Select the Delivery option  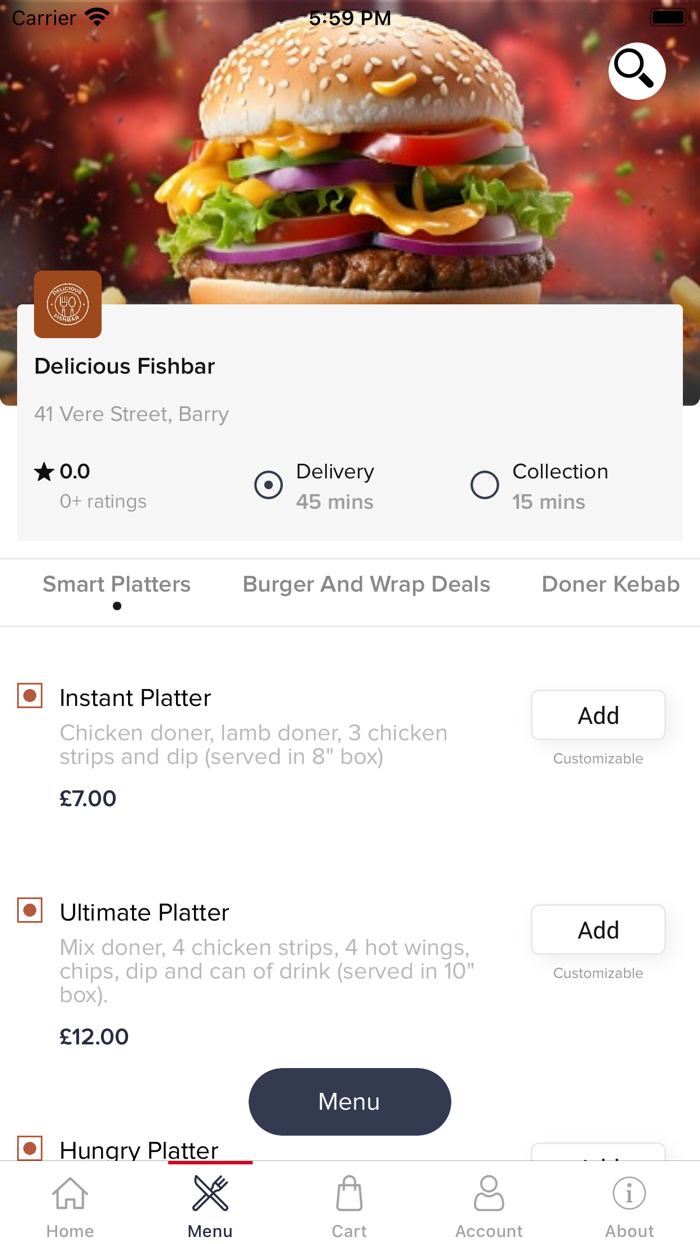point(268,485)
